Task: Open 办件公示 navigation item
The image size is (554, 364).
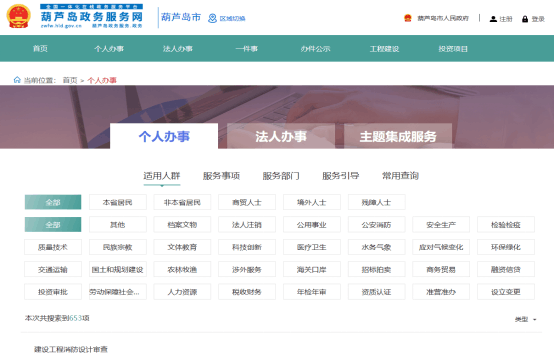Action: [x=316, y=49]
